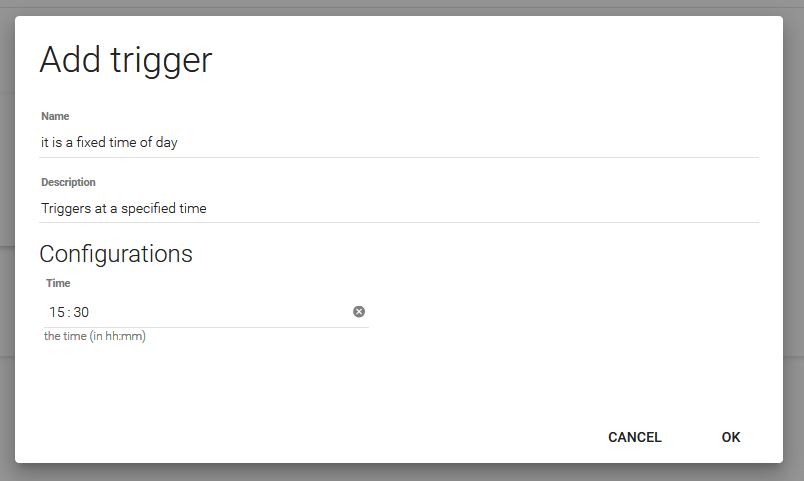Click the colon separator in the time value
This screenshot has width=804, height=481.
click(x=69, y=312)
